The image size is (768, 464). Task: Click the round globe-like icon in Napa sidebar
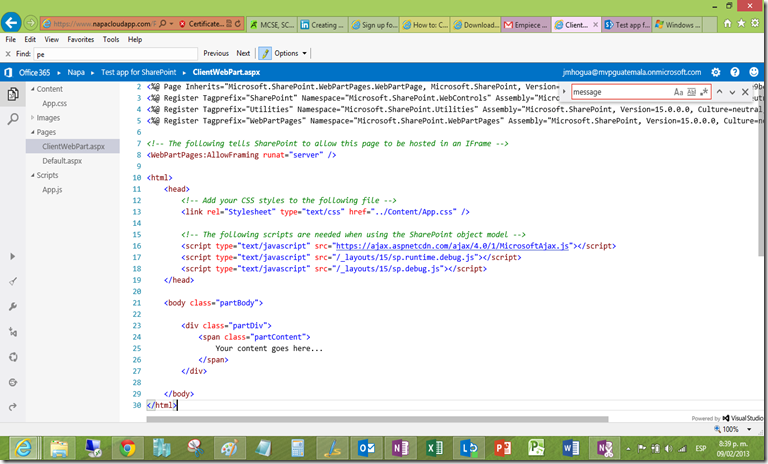pos(13,382)
